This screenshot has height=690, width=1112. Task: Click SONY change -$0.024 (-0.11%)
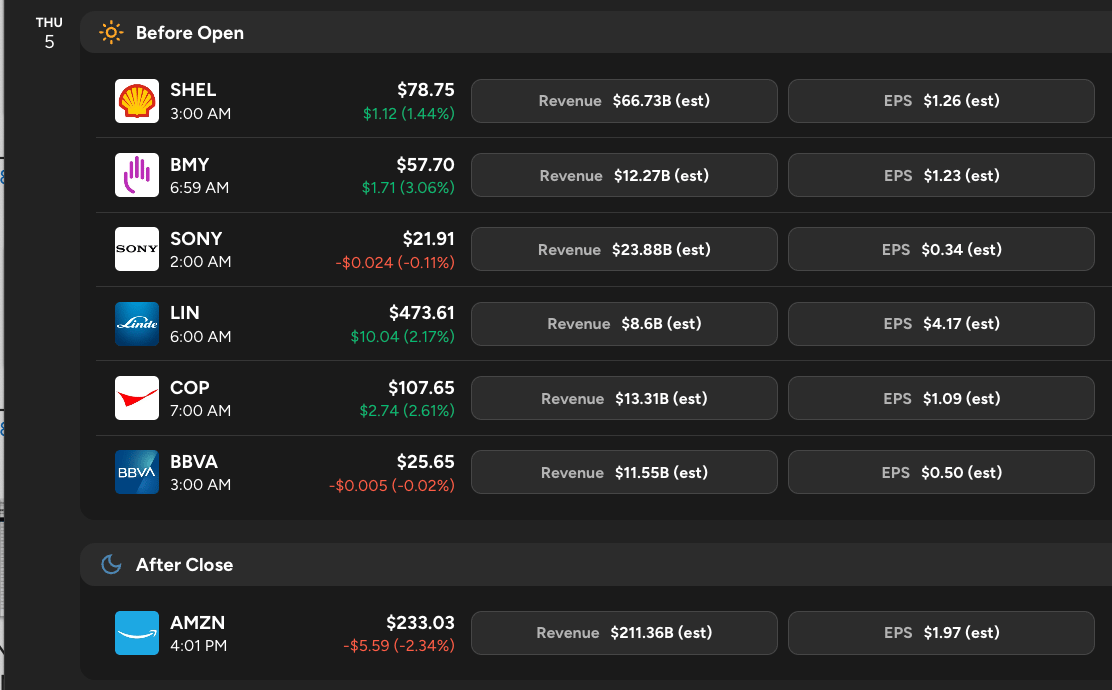tap(395, 262)
